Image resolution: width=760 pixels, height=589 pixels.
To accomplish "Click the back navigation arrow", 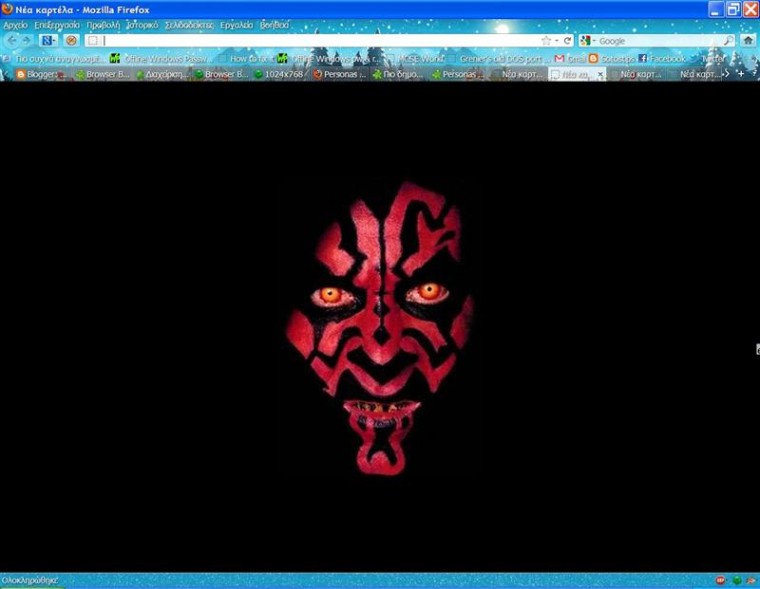I will pos(12,41).
